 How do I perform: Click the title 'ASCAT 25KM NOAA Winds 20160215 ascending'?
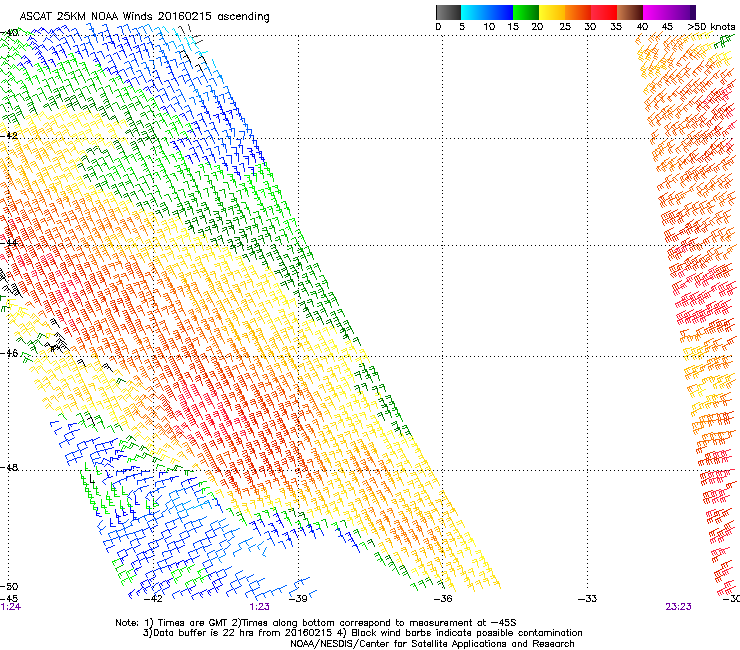click(144, 17)
